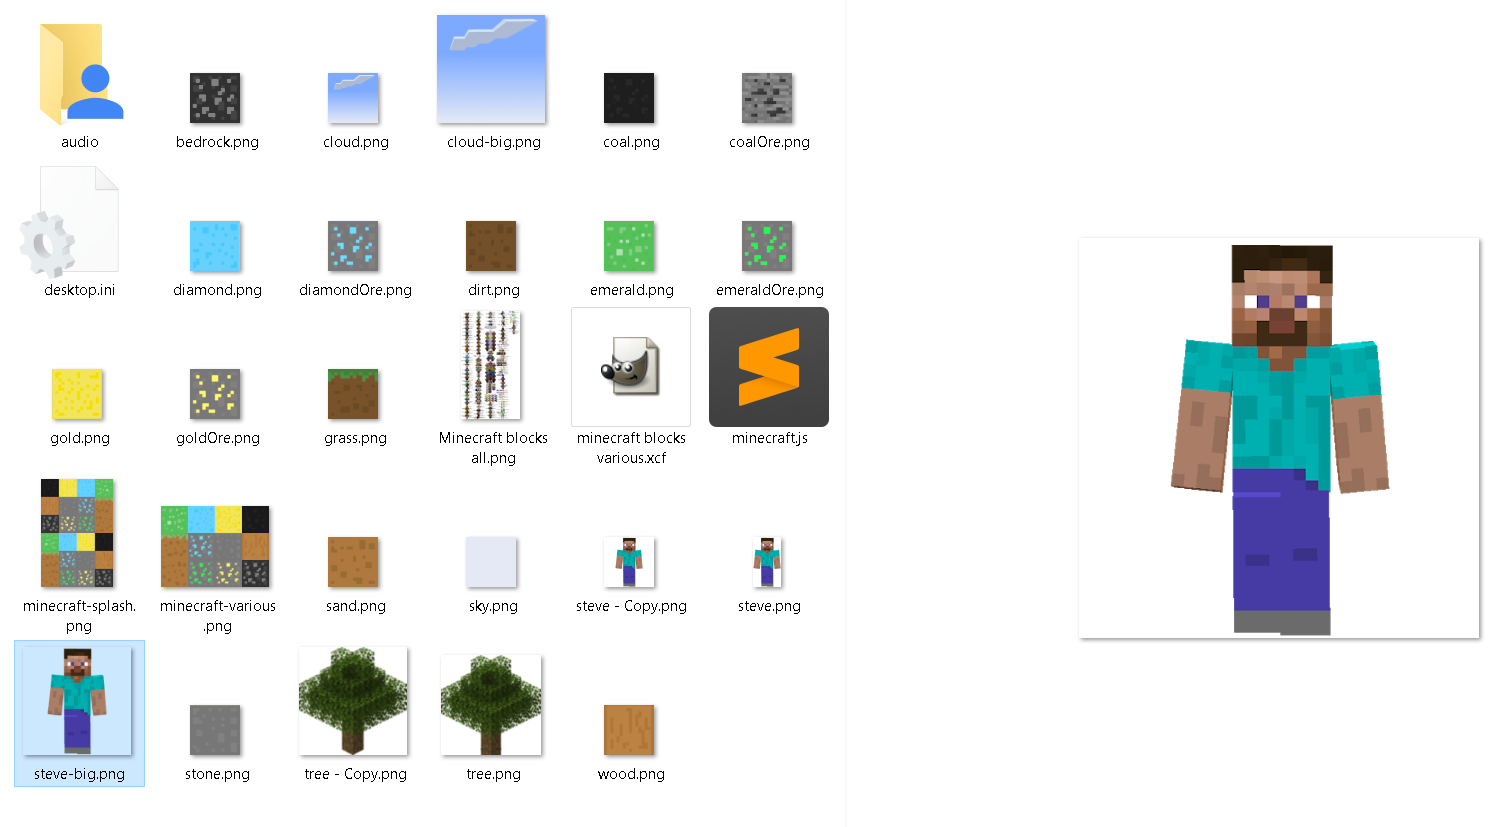Viewport: 1512px width, 827px height.
Task: Select the cloud-big.png thumbnail
Action: (x=491, y=69)
